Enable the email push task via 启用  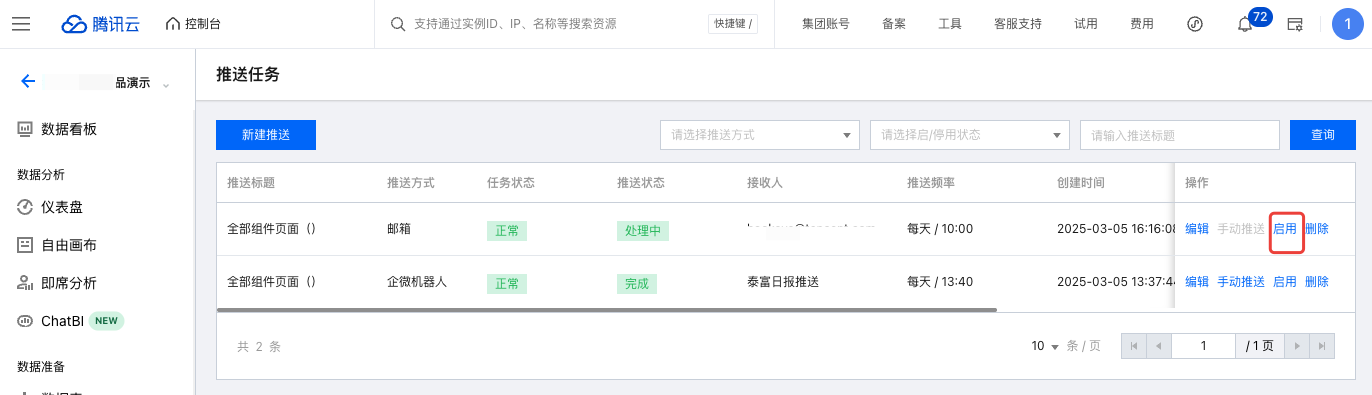coord(1285,229)
